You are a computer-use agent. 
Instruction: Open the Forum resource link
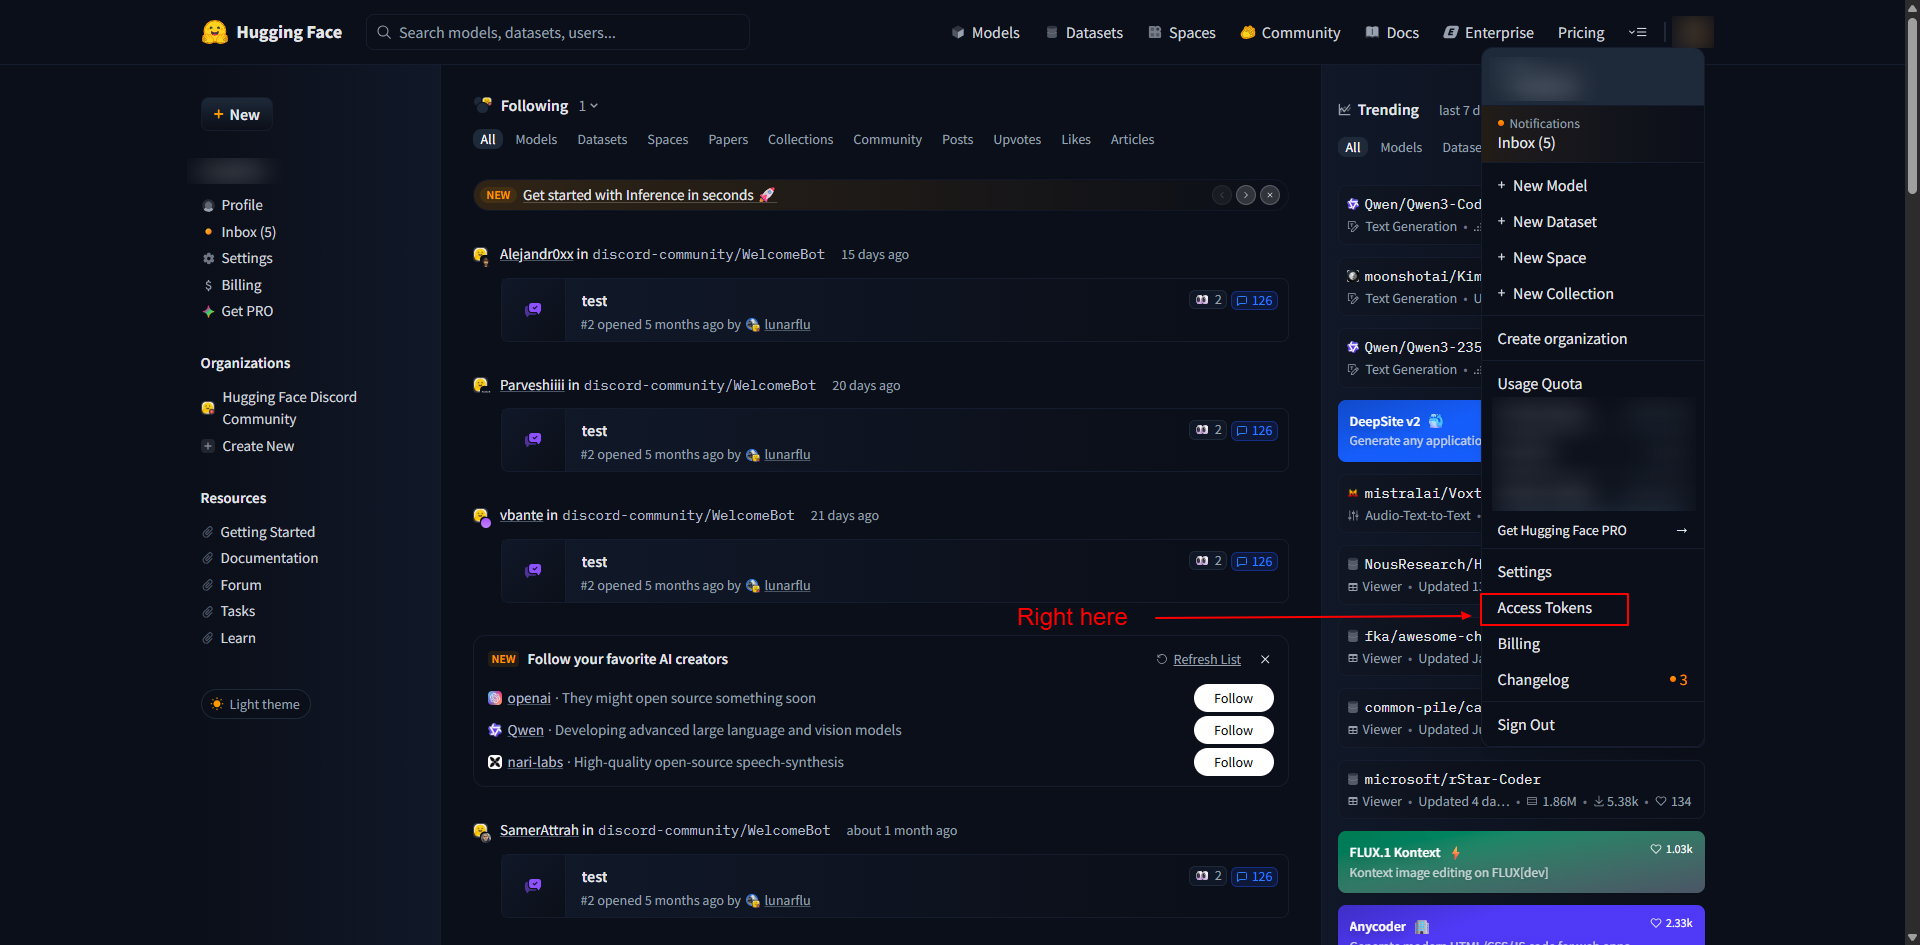pos(240,585)
